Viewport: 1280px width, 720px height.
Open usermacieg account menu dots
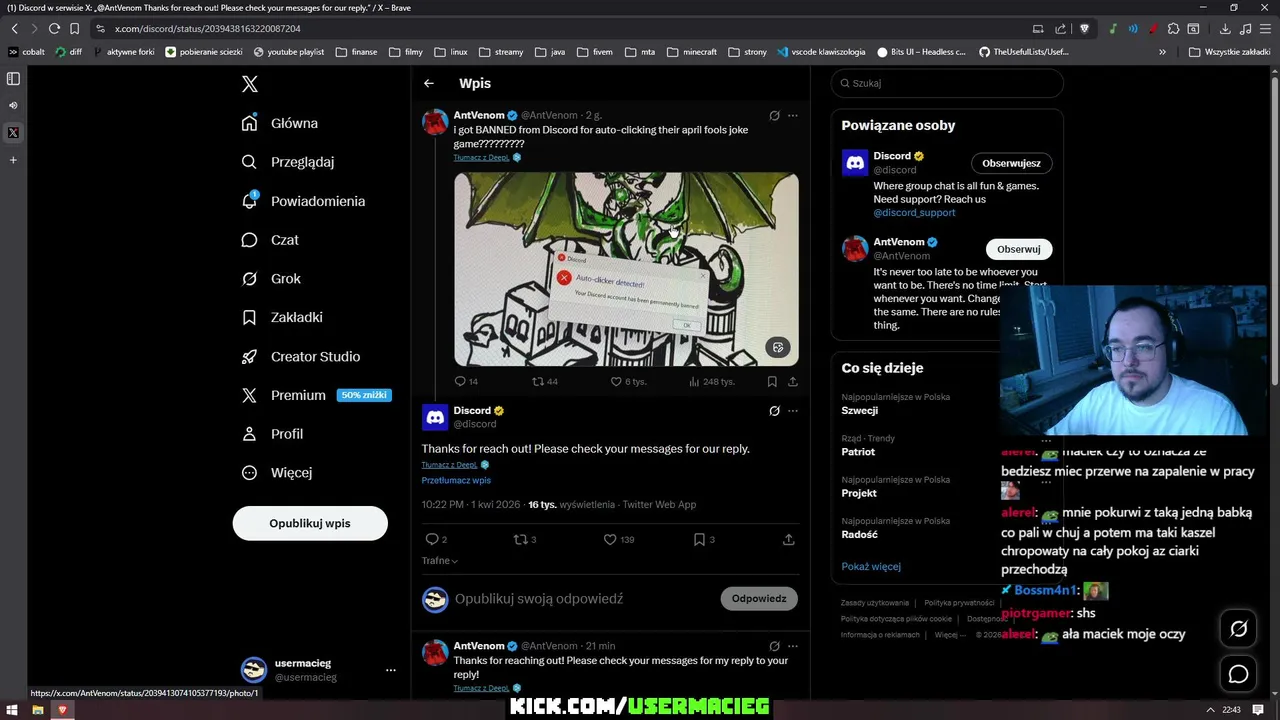(x=391, y=670)
